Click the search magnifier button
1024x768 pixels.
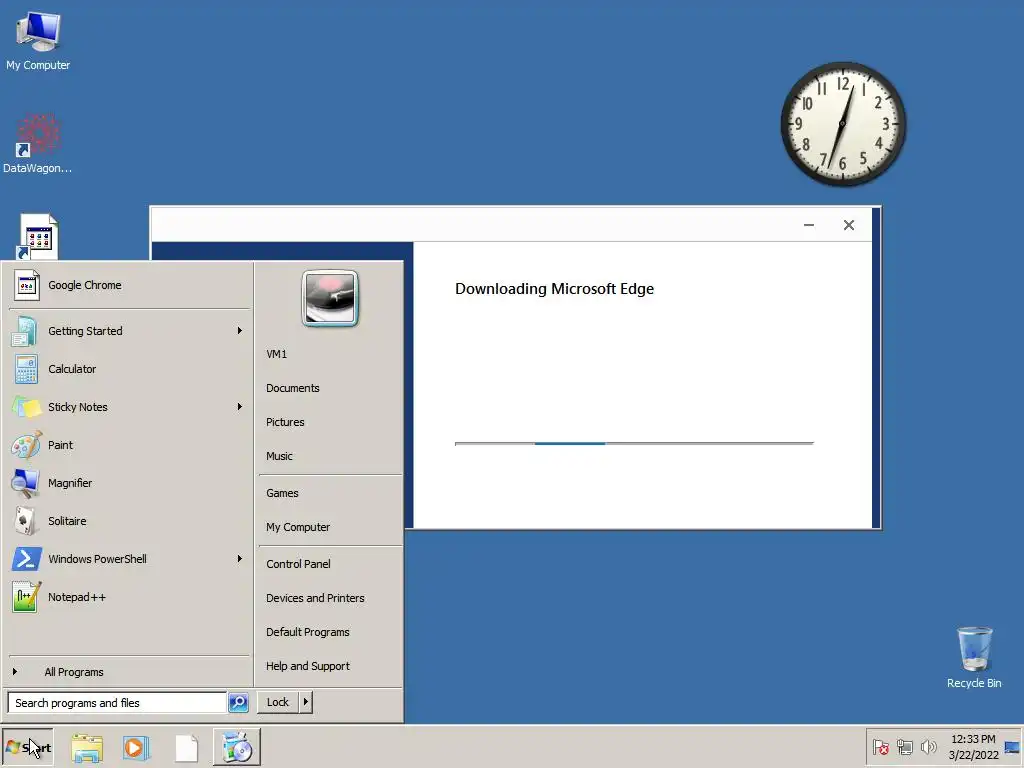pyautogui.click(x=238, y=703)
